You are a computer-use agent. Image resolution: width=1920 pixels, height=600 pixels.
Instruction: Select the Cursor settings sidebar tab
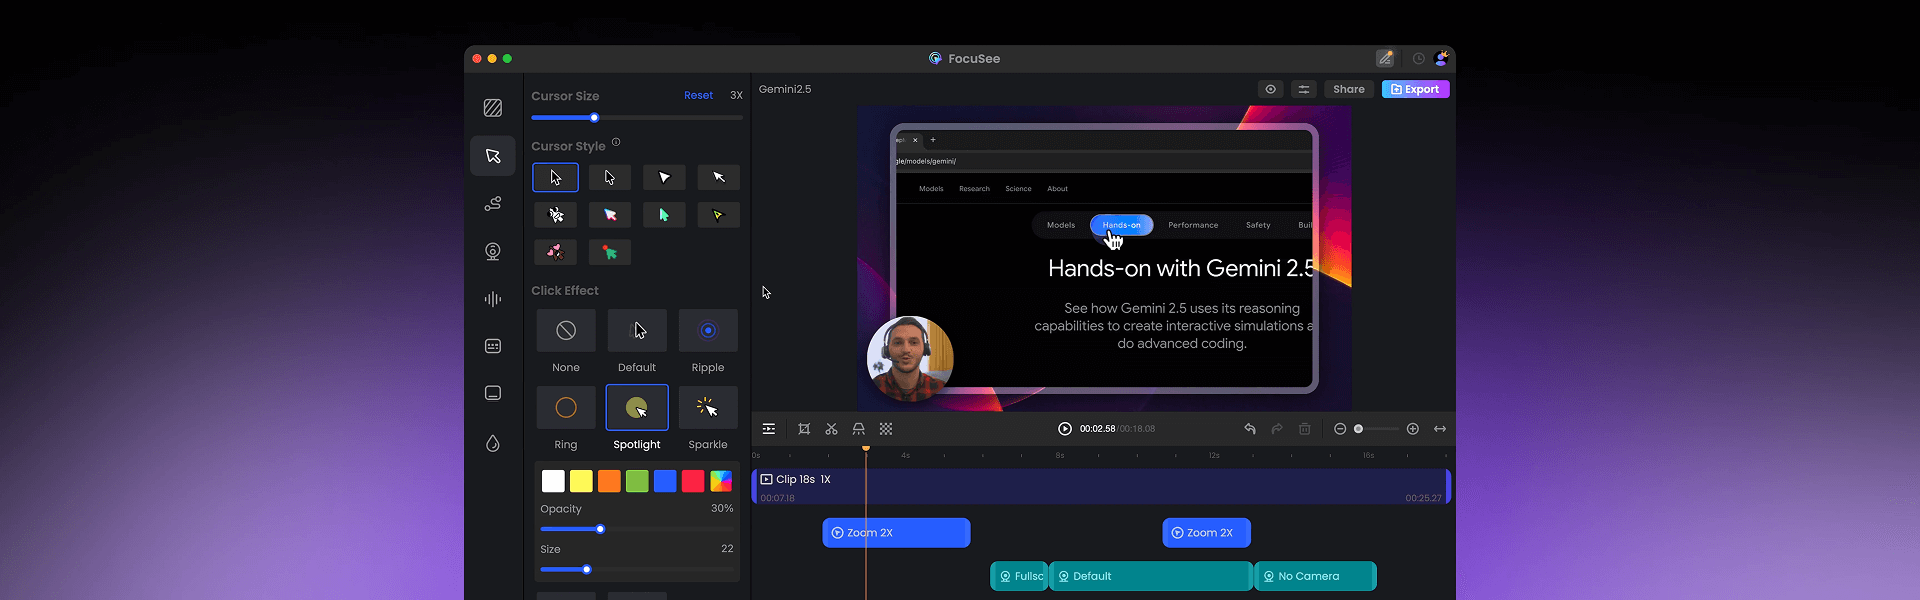coord(493,156)
